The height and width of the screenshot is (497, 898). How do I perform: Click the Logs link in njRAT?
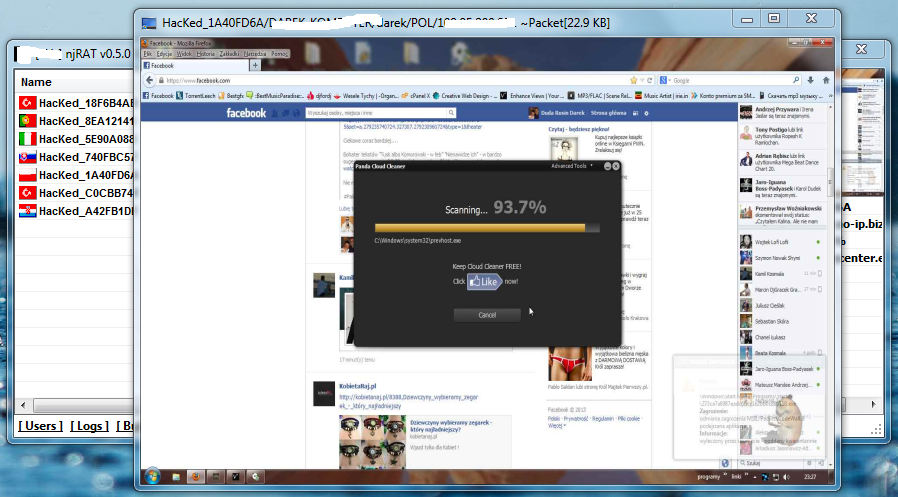tap(89, 426)
